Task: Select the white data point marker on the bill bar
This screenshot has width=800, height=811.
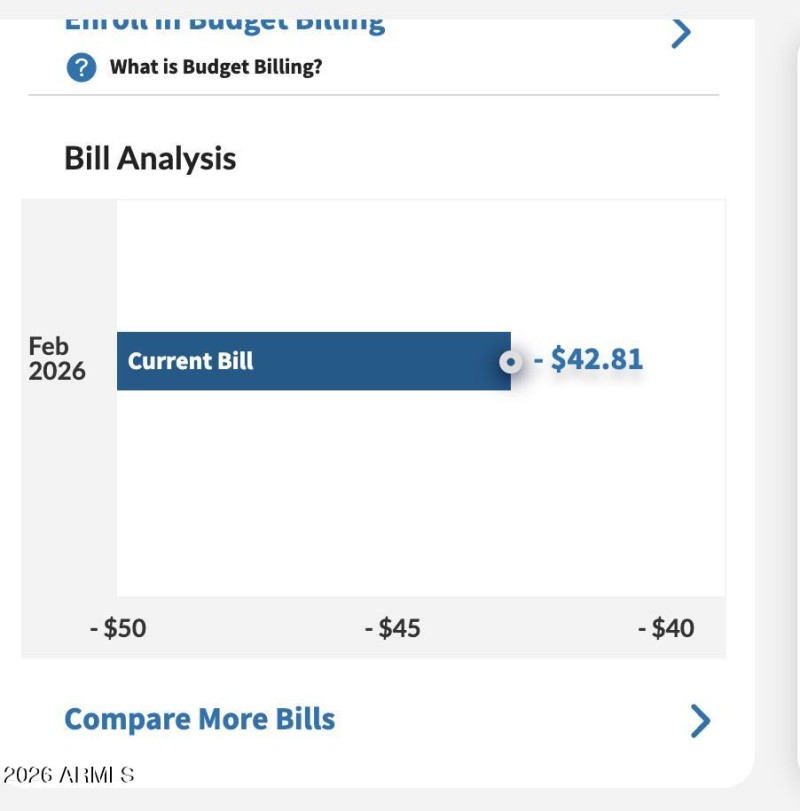Action: pos(511,362)
